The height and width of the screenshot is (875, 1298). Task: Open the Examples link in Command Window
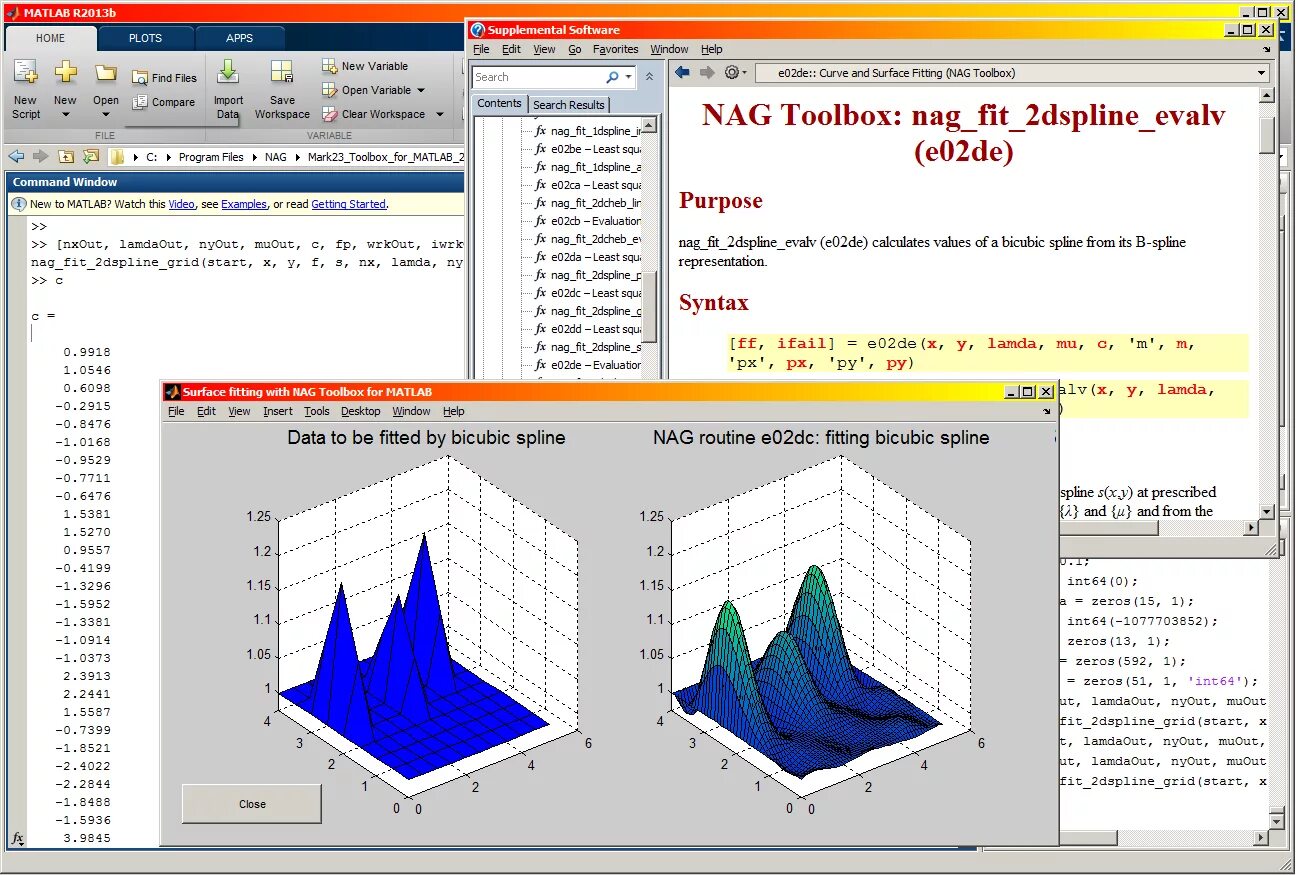point(244,204)
